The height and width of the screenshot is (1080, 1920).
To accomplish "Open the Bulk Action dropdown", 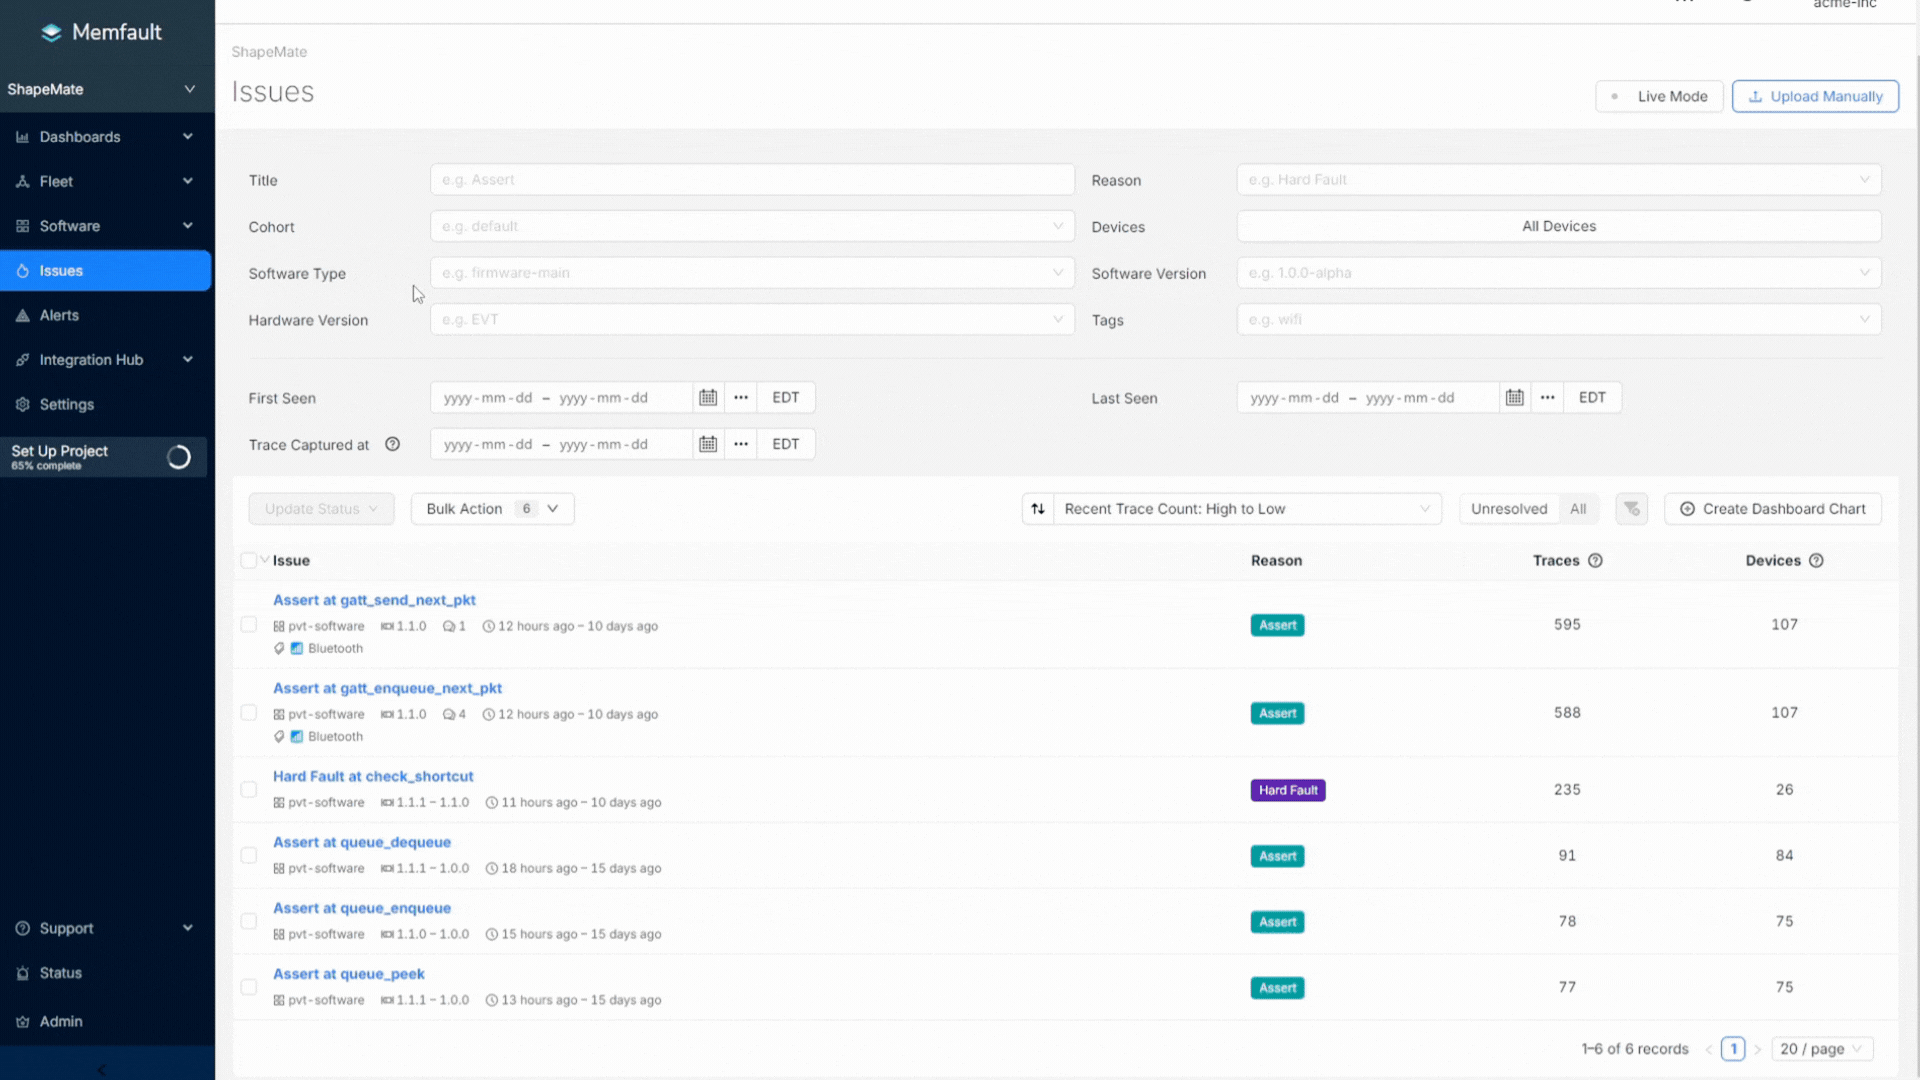I will click(x=492, y=509).
